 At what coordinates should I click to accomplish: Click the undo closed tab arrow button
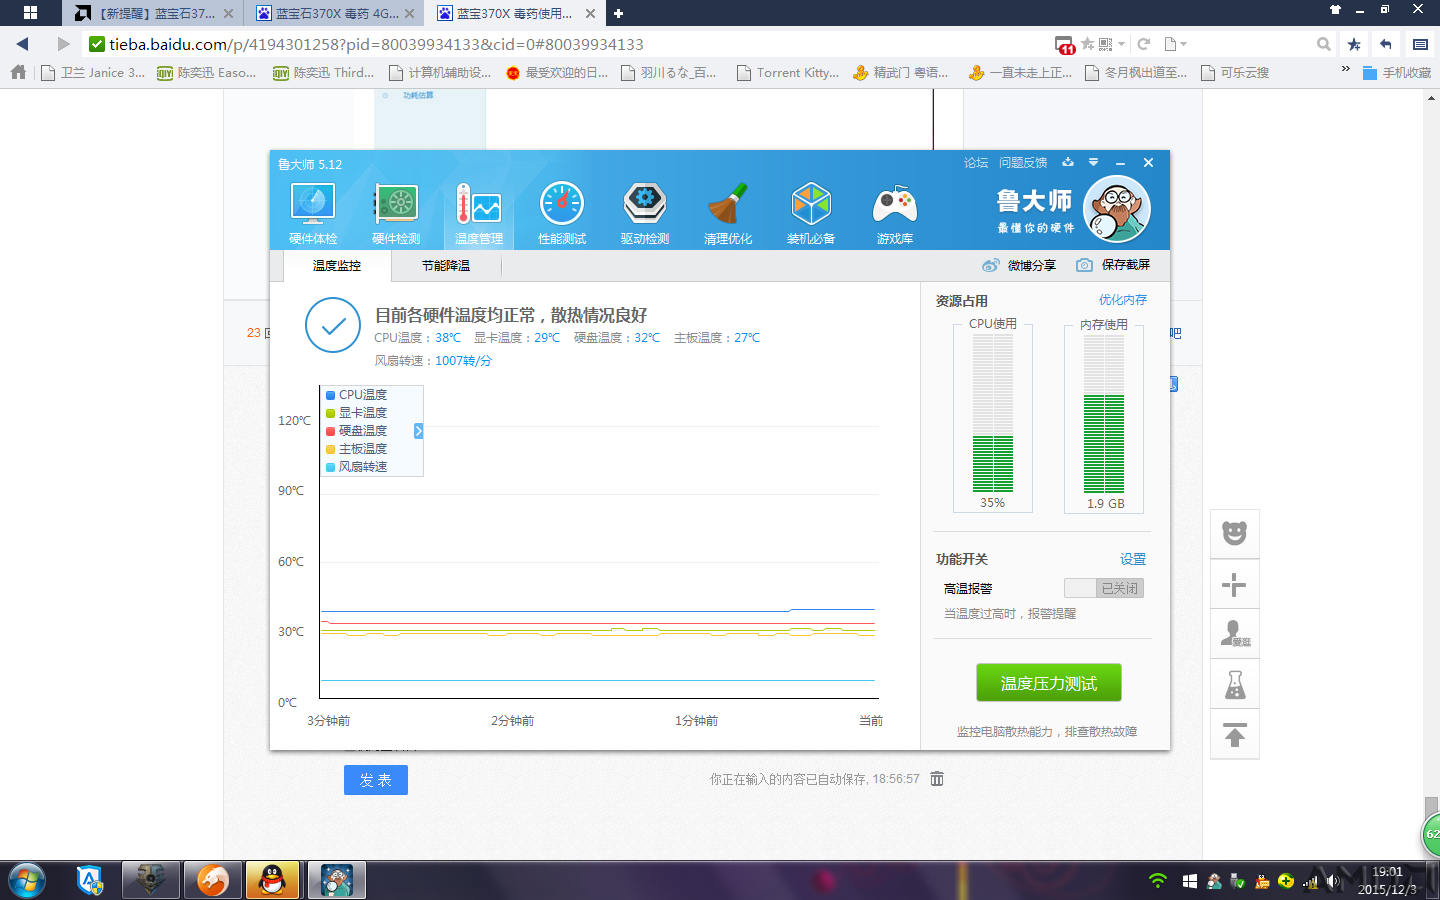pos(1386,44)
